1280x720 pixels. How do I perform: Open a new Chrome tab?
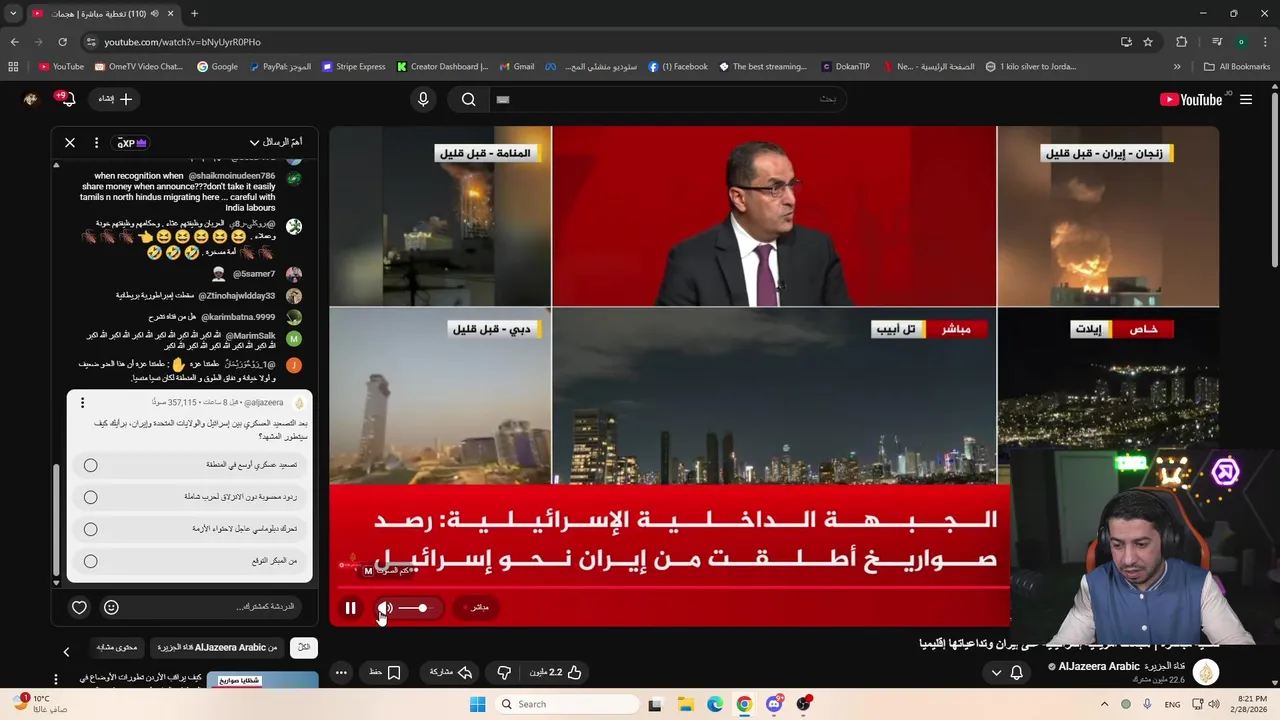point(194,14)
